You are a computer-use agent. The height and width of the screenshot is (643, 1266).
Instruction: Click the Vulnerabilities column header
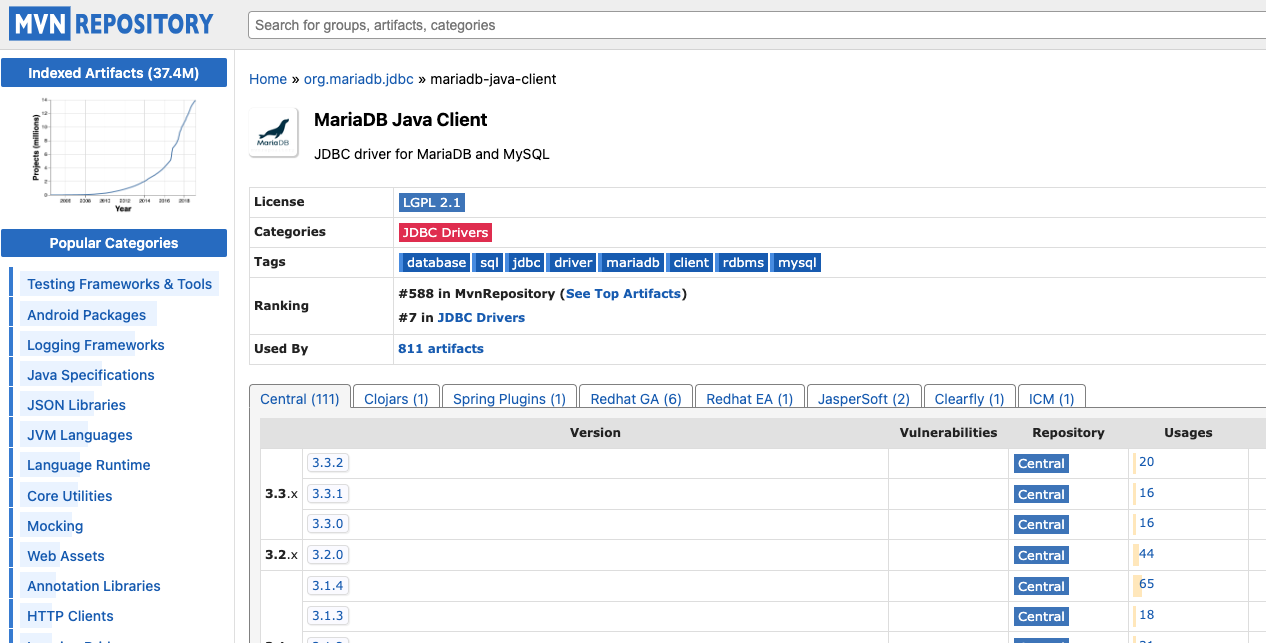pyautogui.click(x=949, y=433)
